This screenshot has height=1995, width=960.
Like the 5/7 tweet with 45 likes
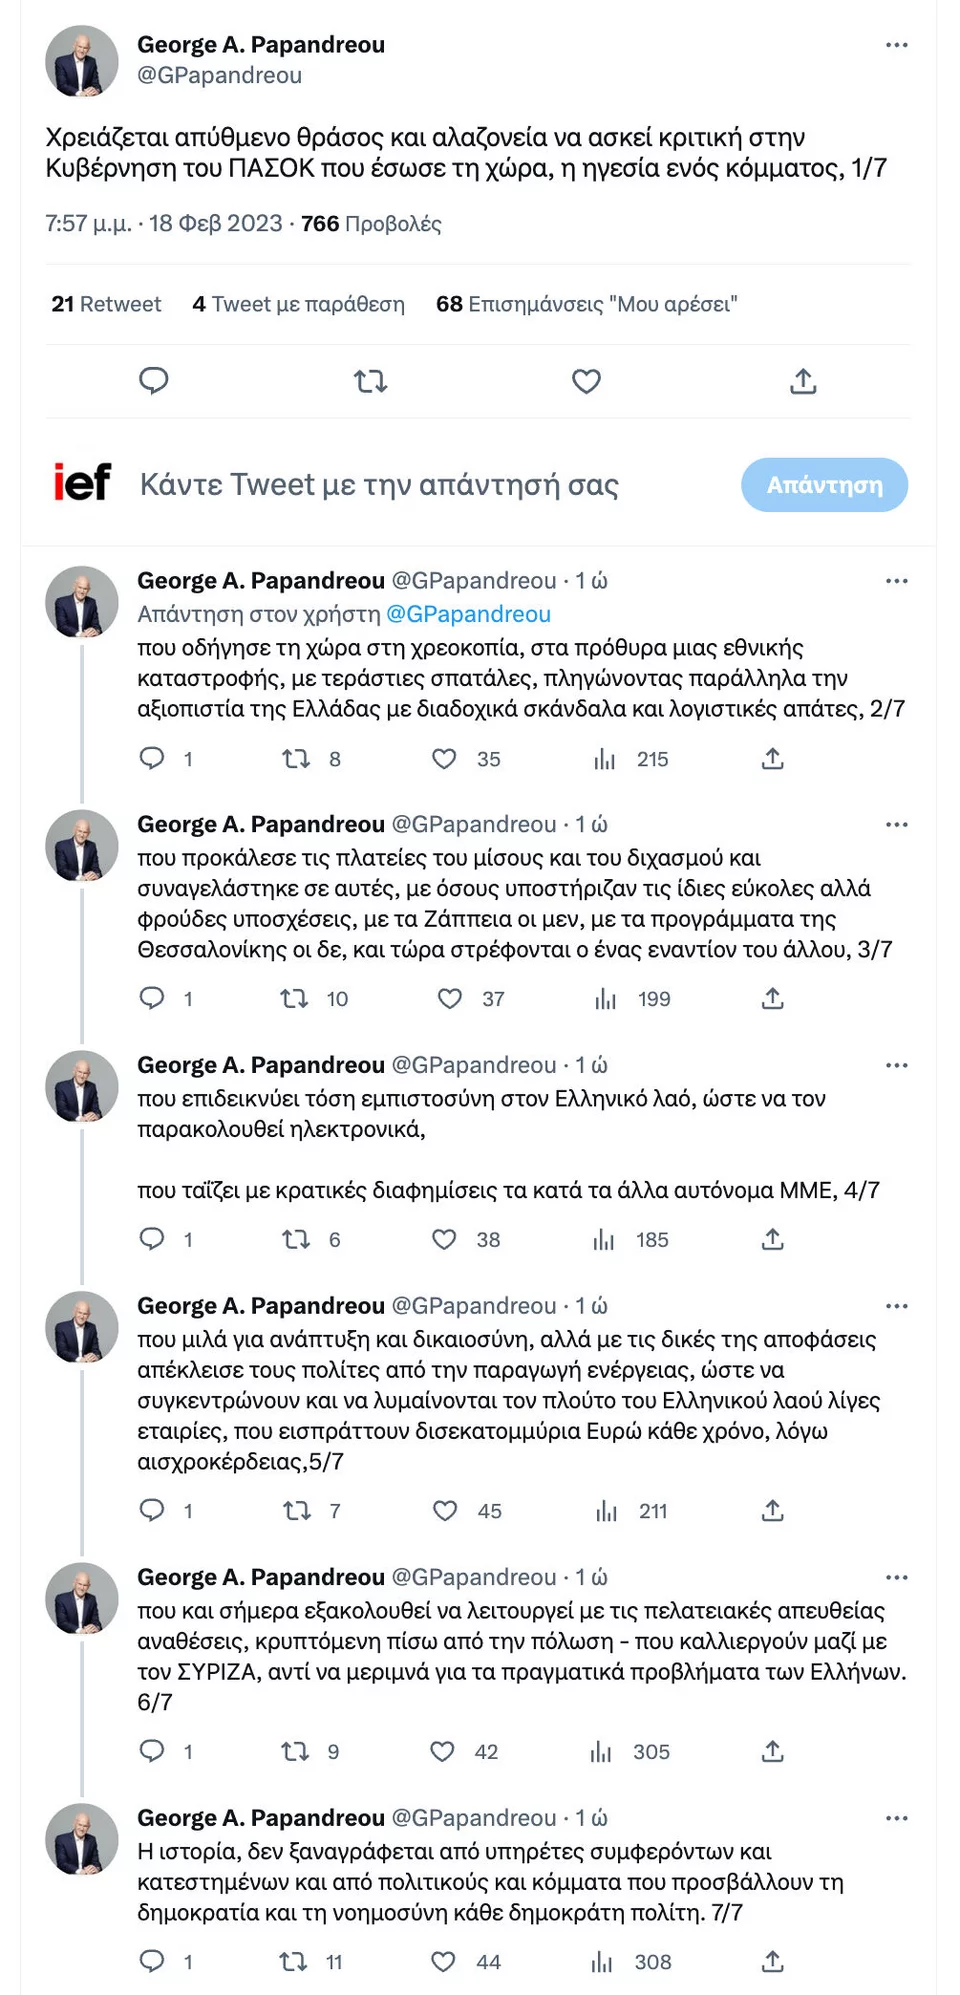(x=445, y=1511)
